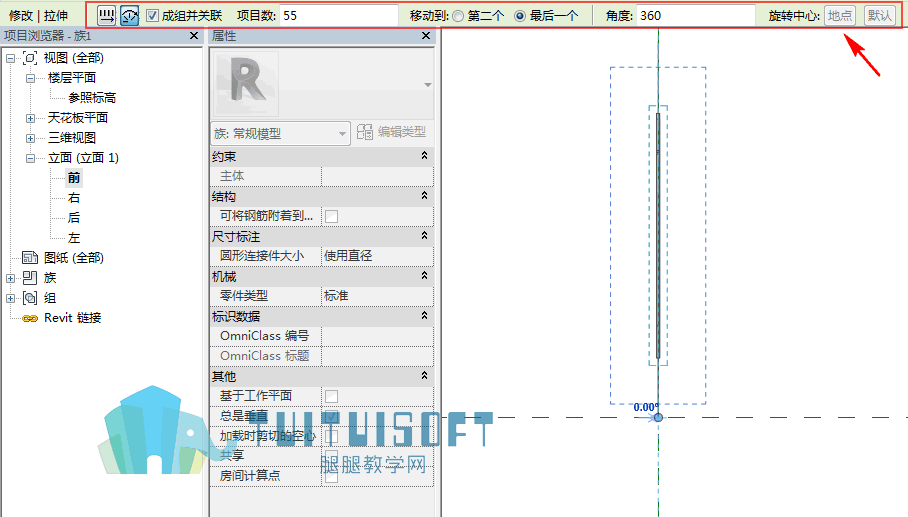Click the 族 families icon in browser
This screenshot has width=908, height=517.
click(x=30, y=278)
